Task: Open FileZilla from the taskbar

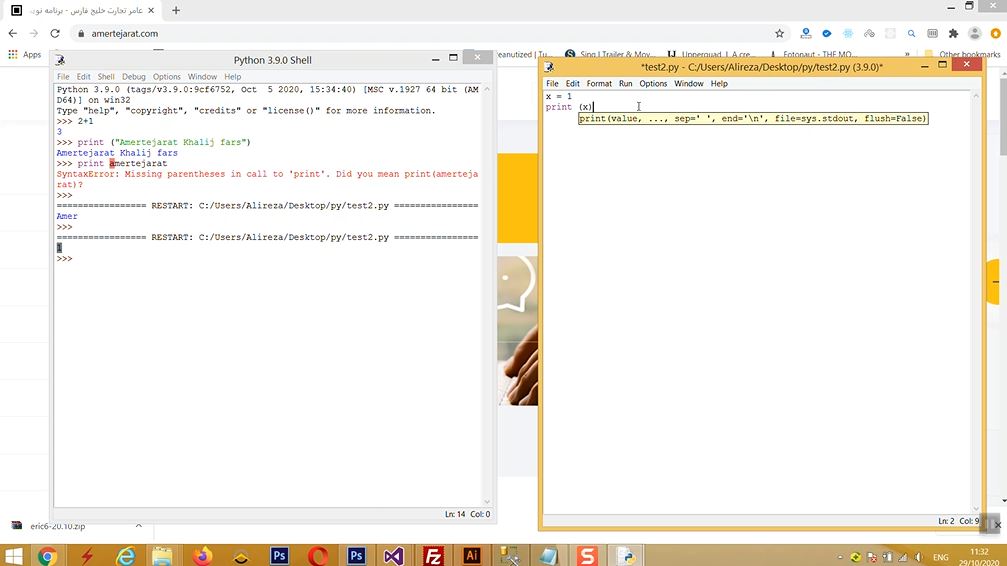Action: (433, 556)
